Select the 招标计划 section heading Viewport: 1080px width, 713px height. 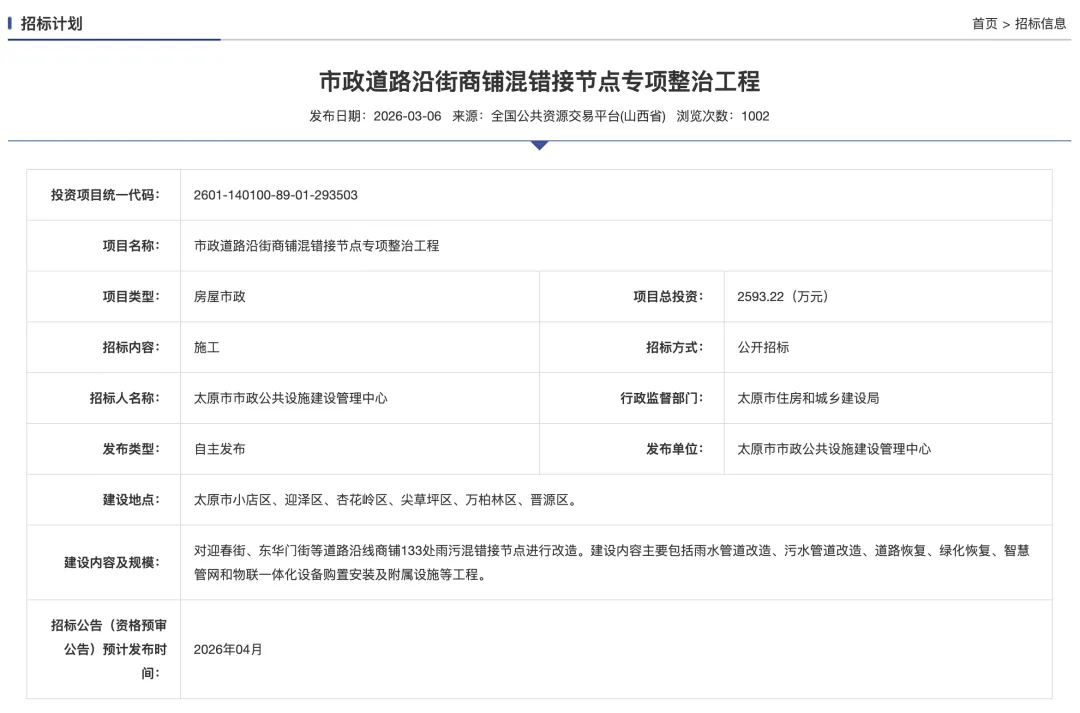[x=52, y=24]
